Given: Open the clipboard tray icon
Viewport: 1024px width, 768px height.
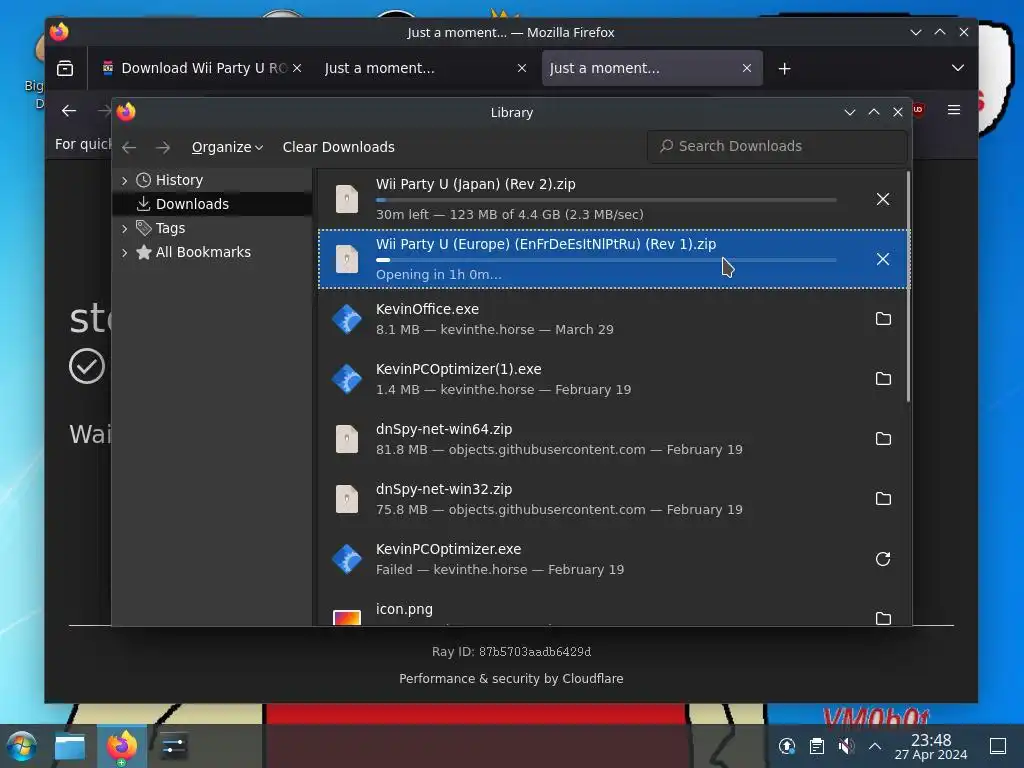Looking at the screenshot, I should 816,746.
